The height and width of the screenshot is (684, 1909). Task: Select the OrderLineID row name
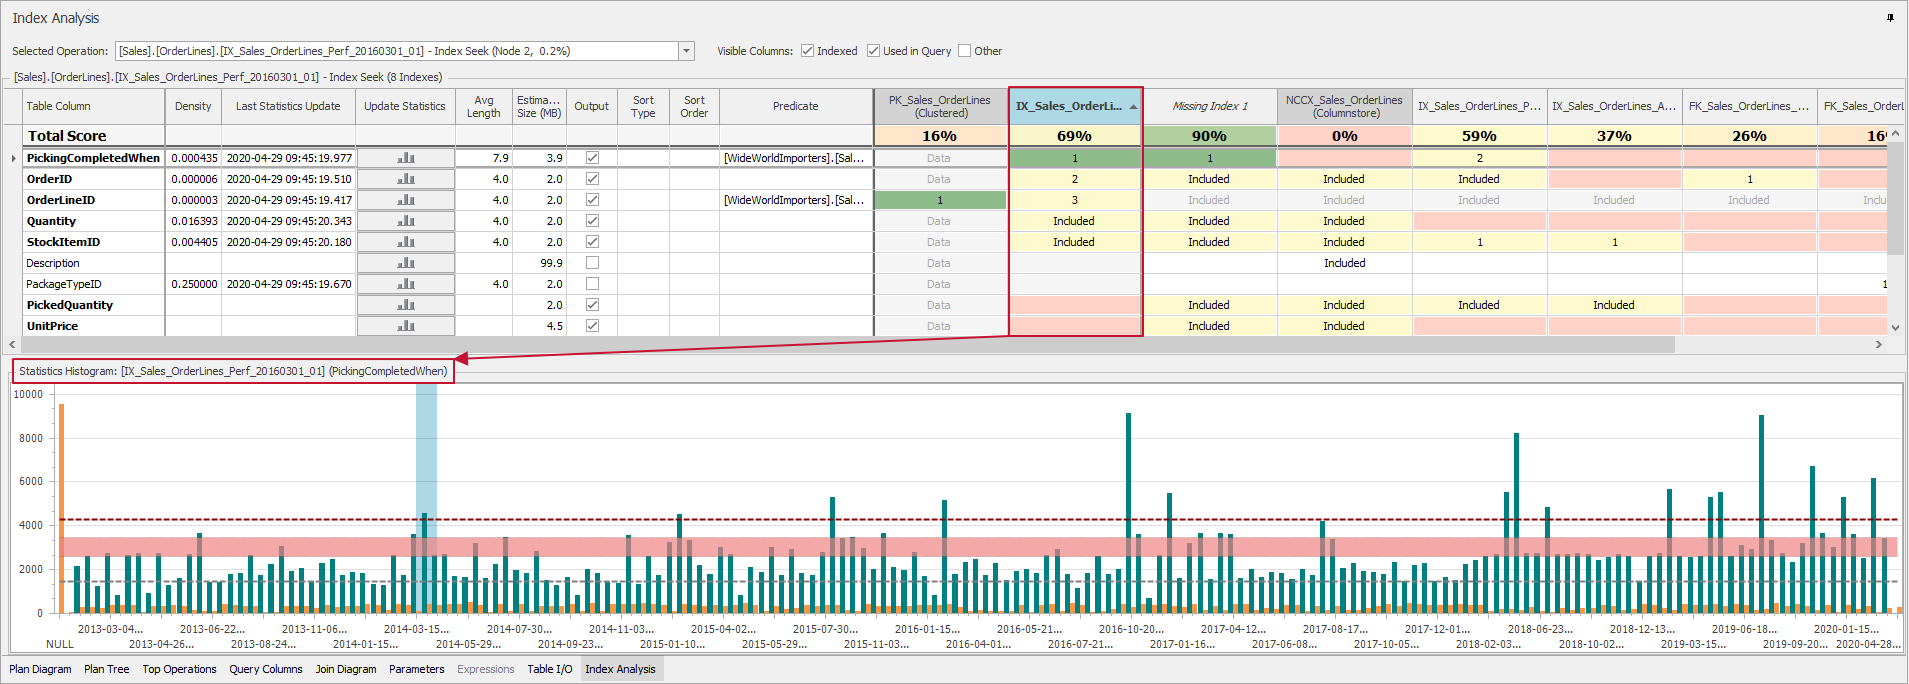coord(61,200)
